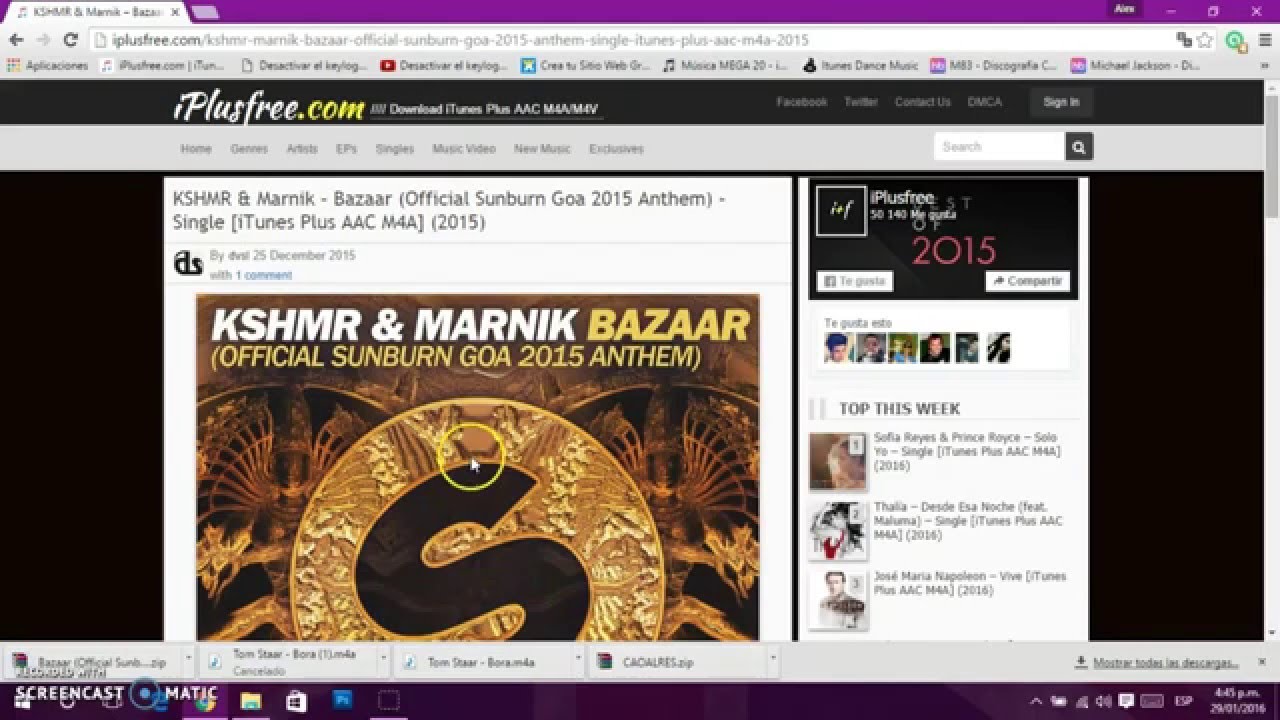The image size is (1280, 720).
Task: Open the EPs menu item
Action: coord(346,148)
